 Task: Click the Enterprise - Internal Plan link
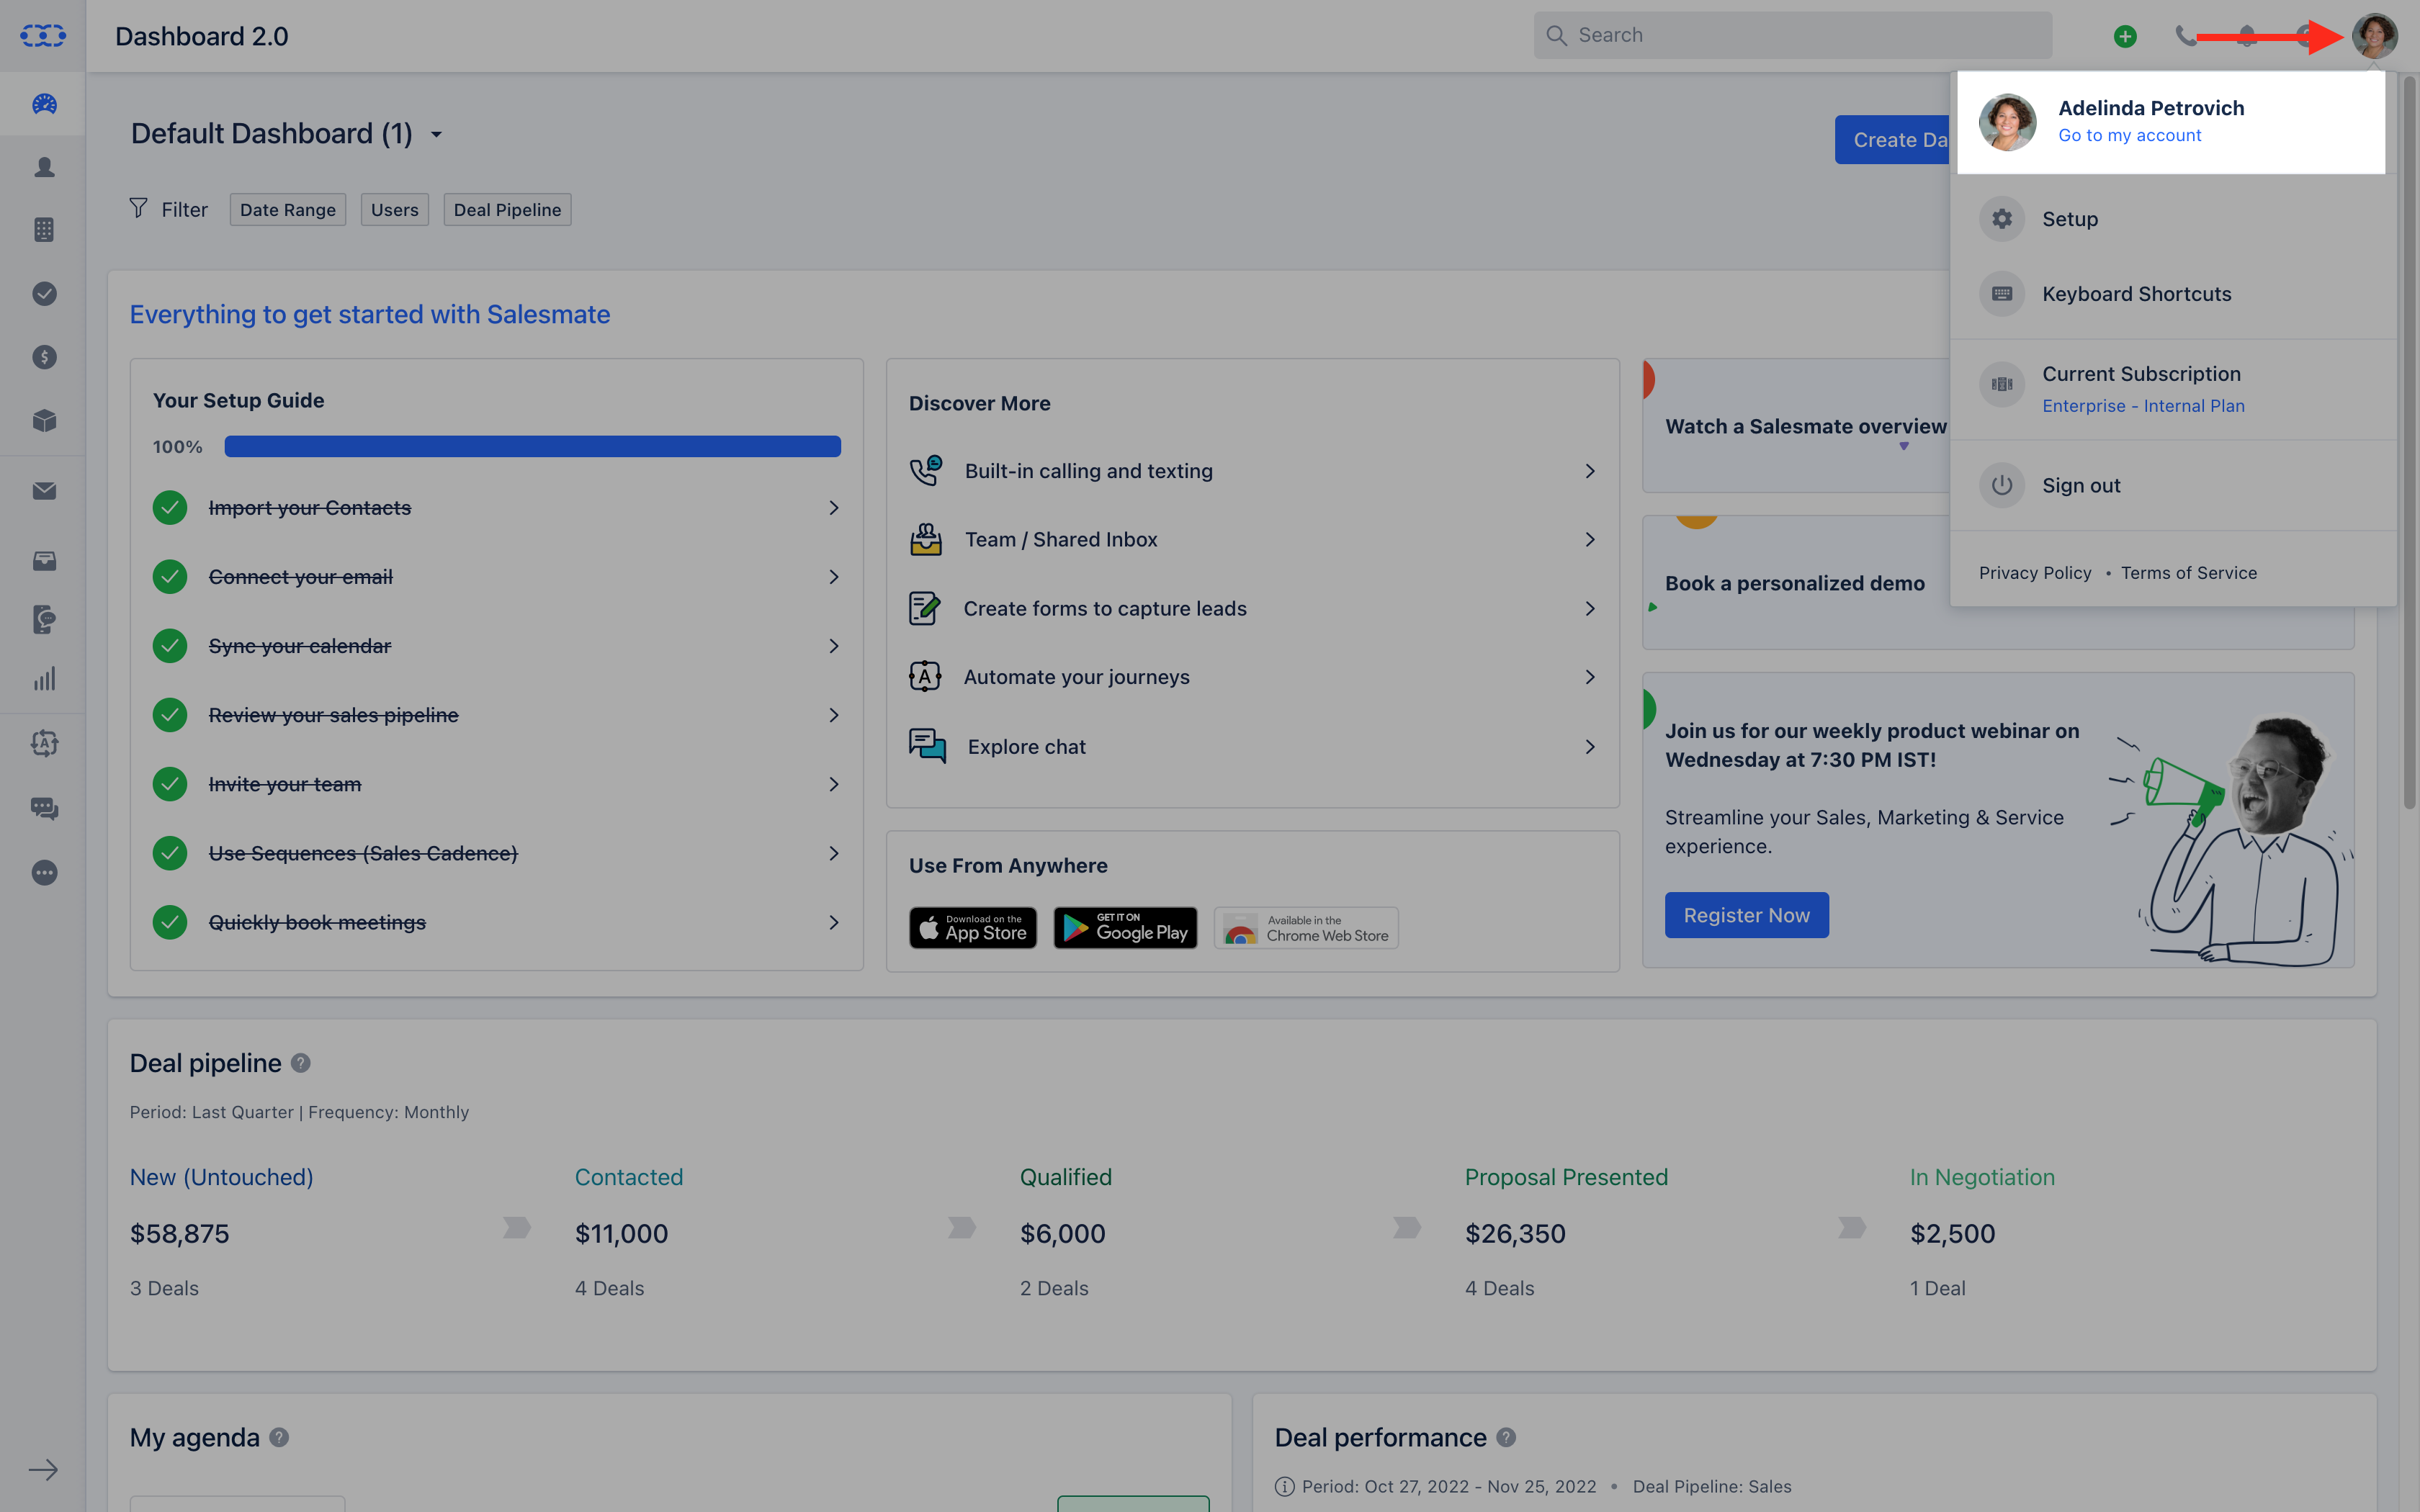point(2143,406)
